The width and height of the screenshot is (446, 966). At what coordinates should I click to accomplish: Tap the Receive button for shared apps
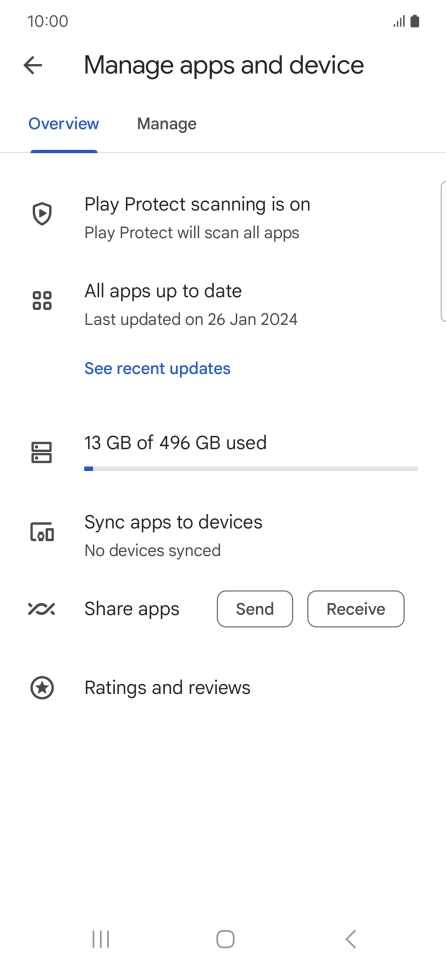(356, 609)
